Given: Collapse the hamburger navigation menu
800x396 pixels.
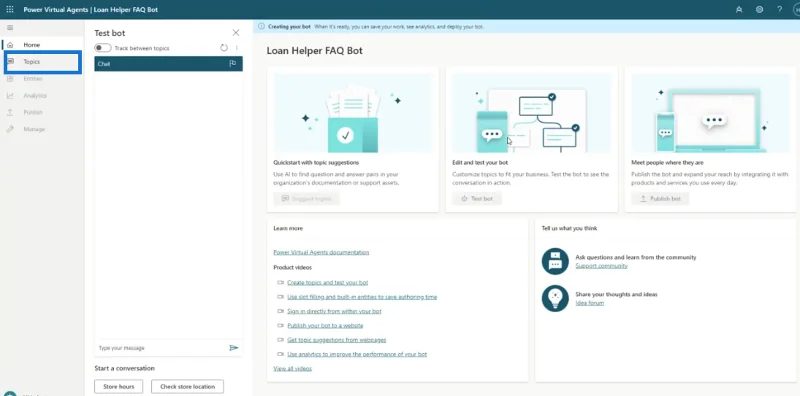Looking at the screenshot, I should [x=10, y=28].
